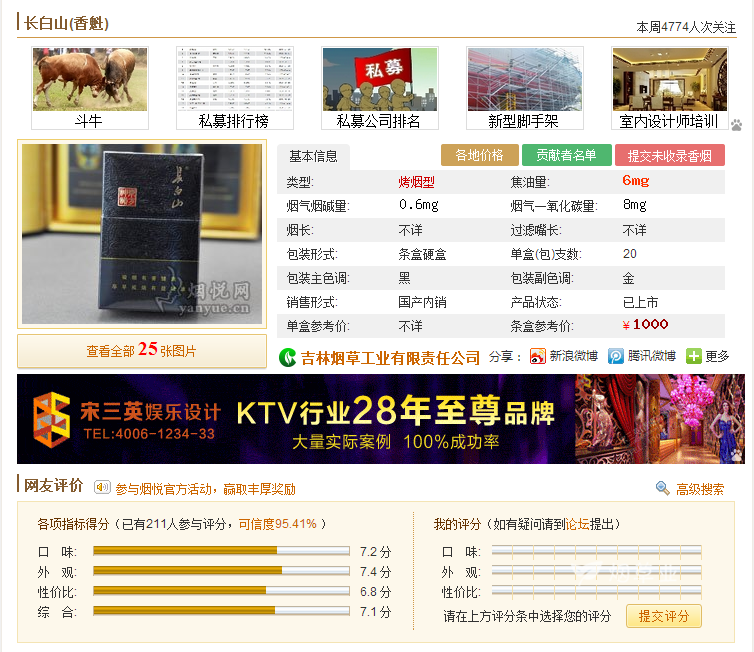The image size is (754, 652).
Task: Open the 室内设计师培训 ad thumbnail
Action: click(x=670, y=88)
